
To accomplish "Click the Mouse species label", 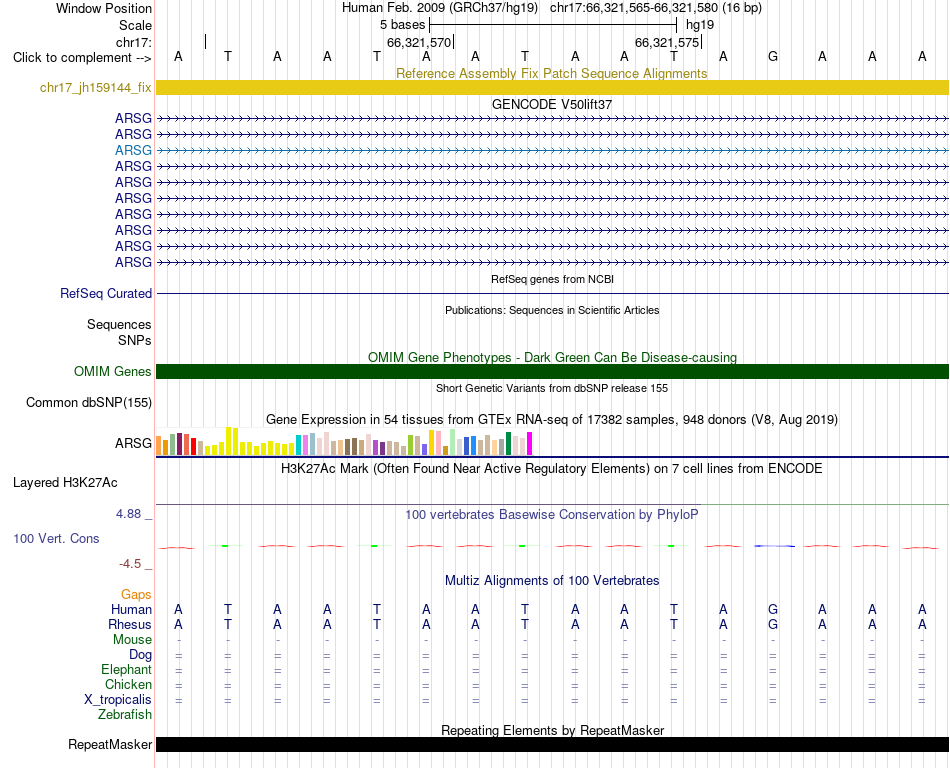I will point(132,640).
